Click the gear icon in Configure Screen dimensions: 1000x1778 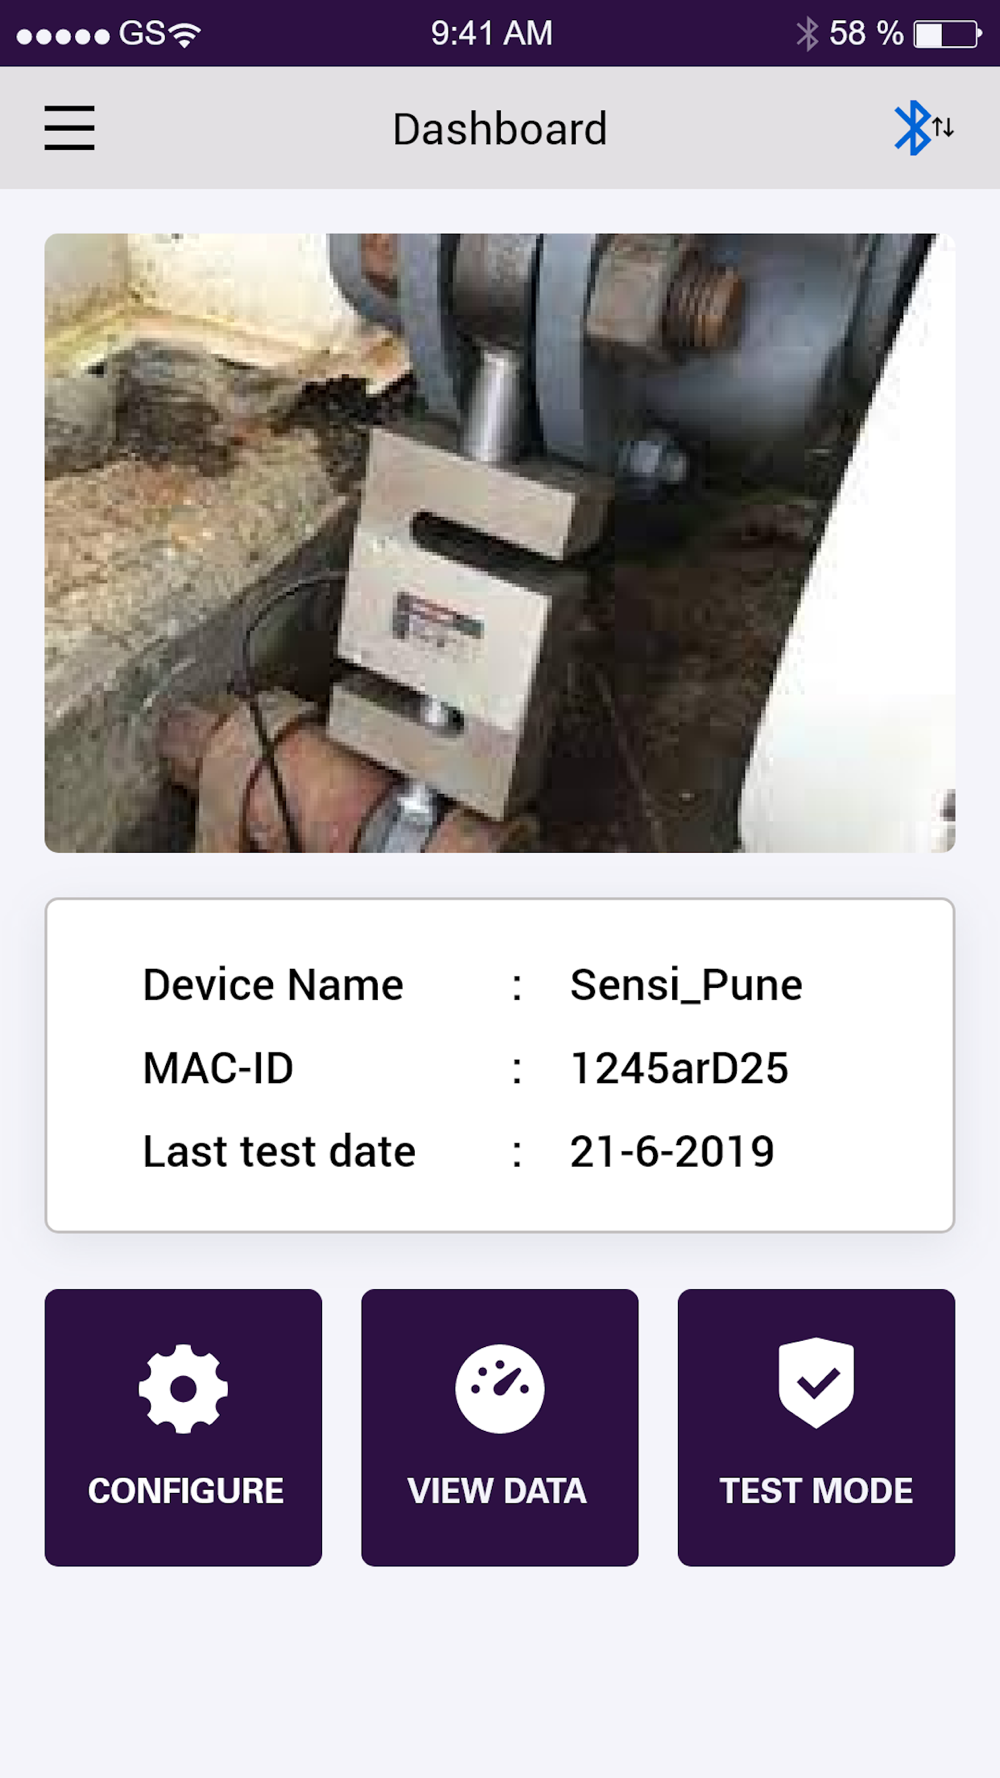click(x=183, y=1389)
